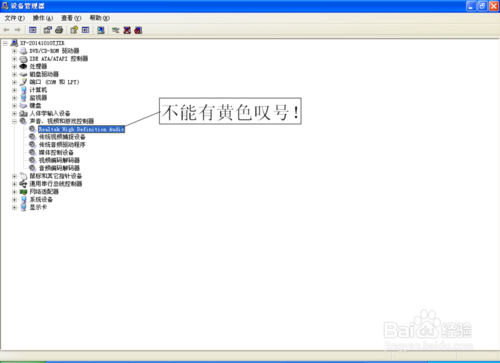This screenshot has height=363, width=500.
Task: Expand the 通用串行总线控制器 node
Action: pos(14,184)
